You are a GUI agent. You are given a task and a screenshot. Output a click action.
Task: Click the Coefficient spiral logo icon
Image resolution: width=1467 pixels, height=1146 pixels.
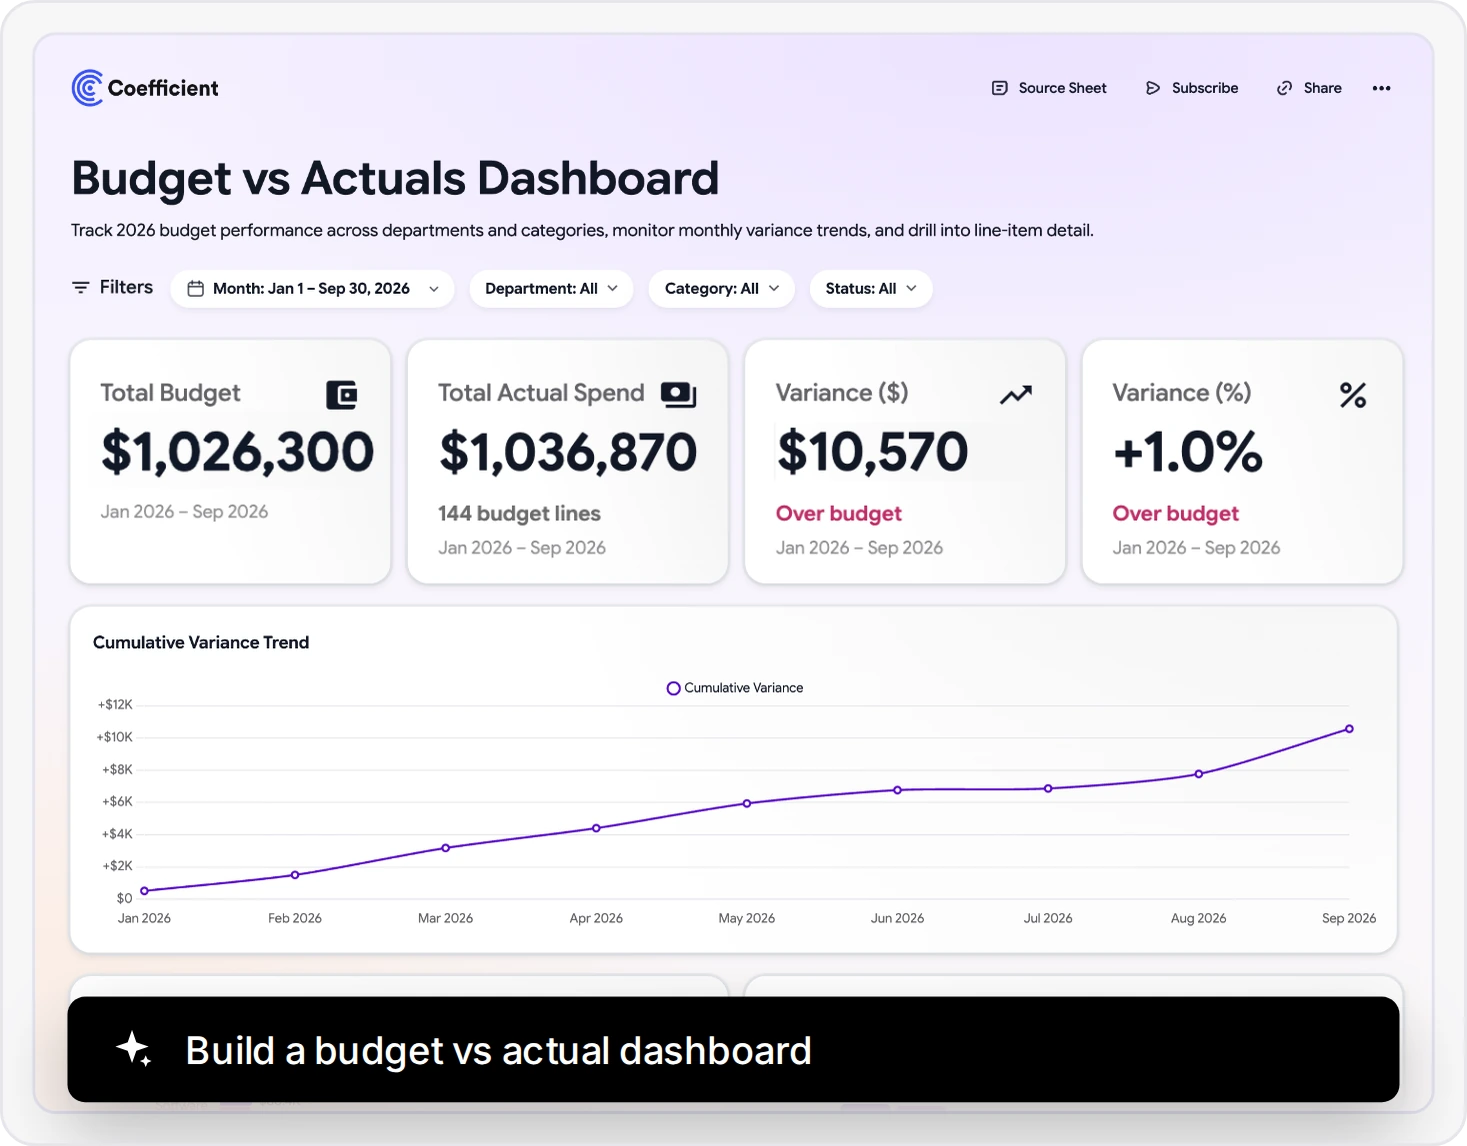[x=88, y=88]
